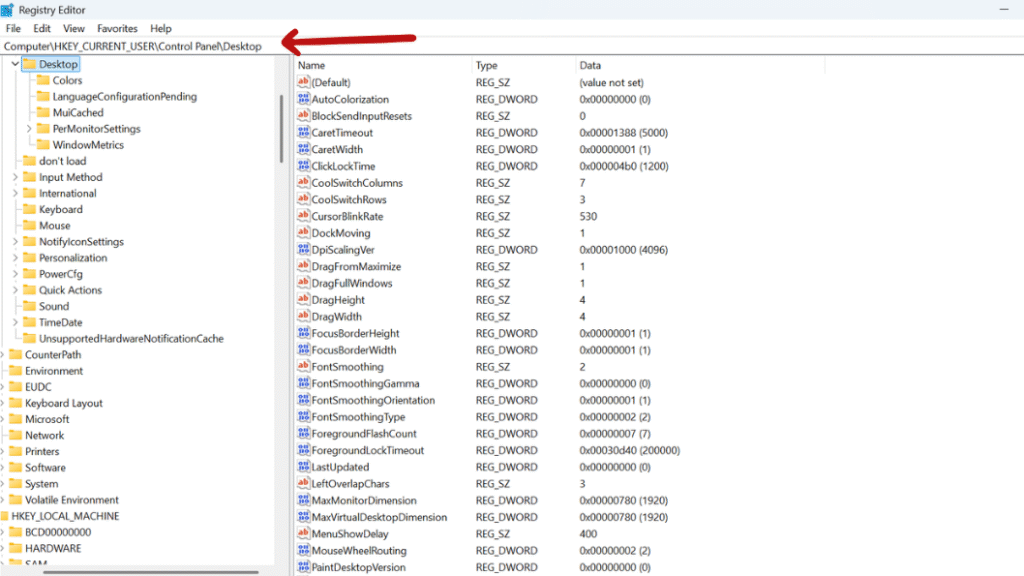Click the tree pane vertical scrollbar
Screen dimensions: 1024x576
coord(281,128)
